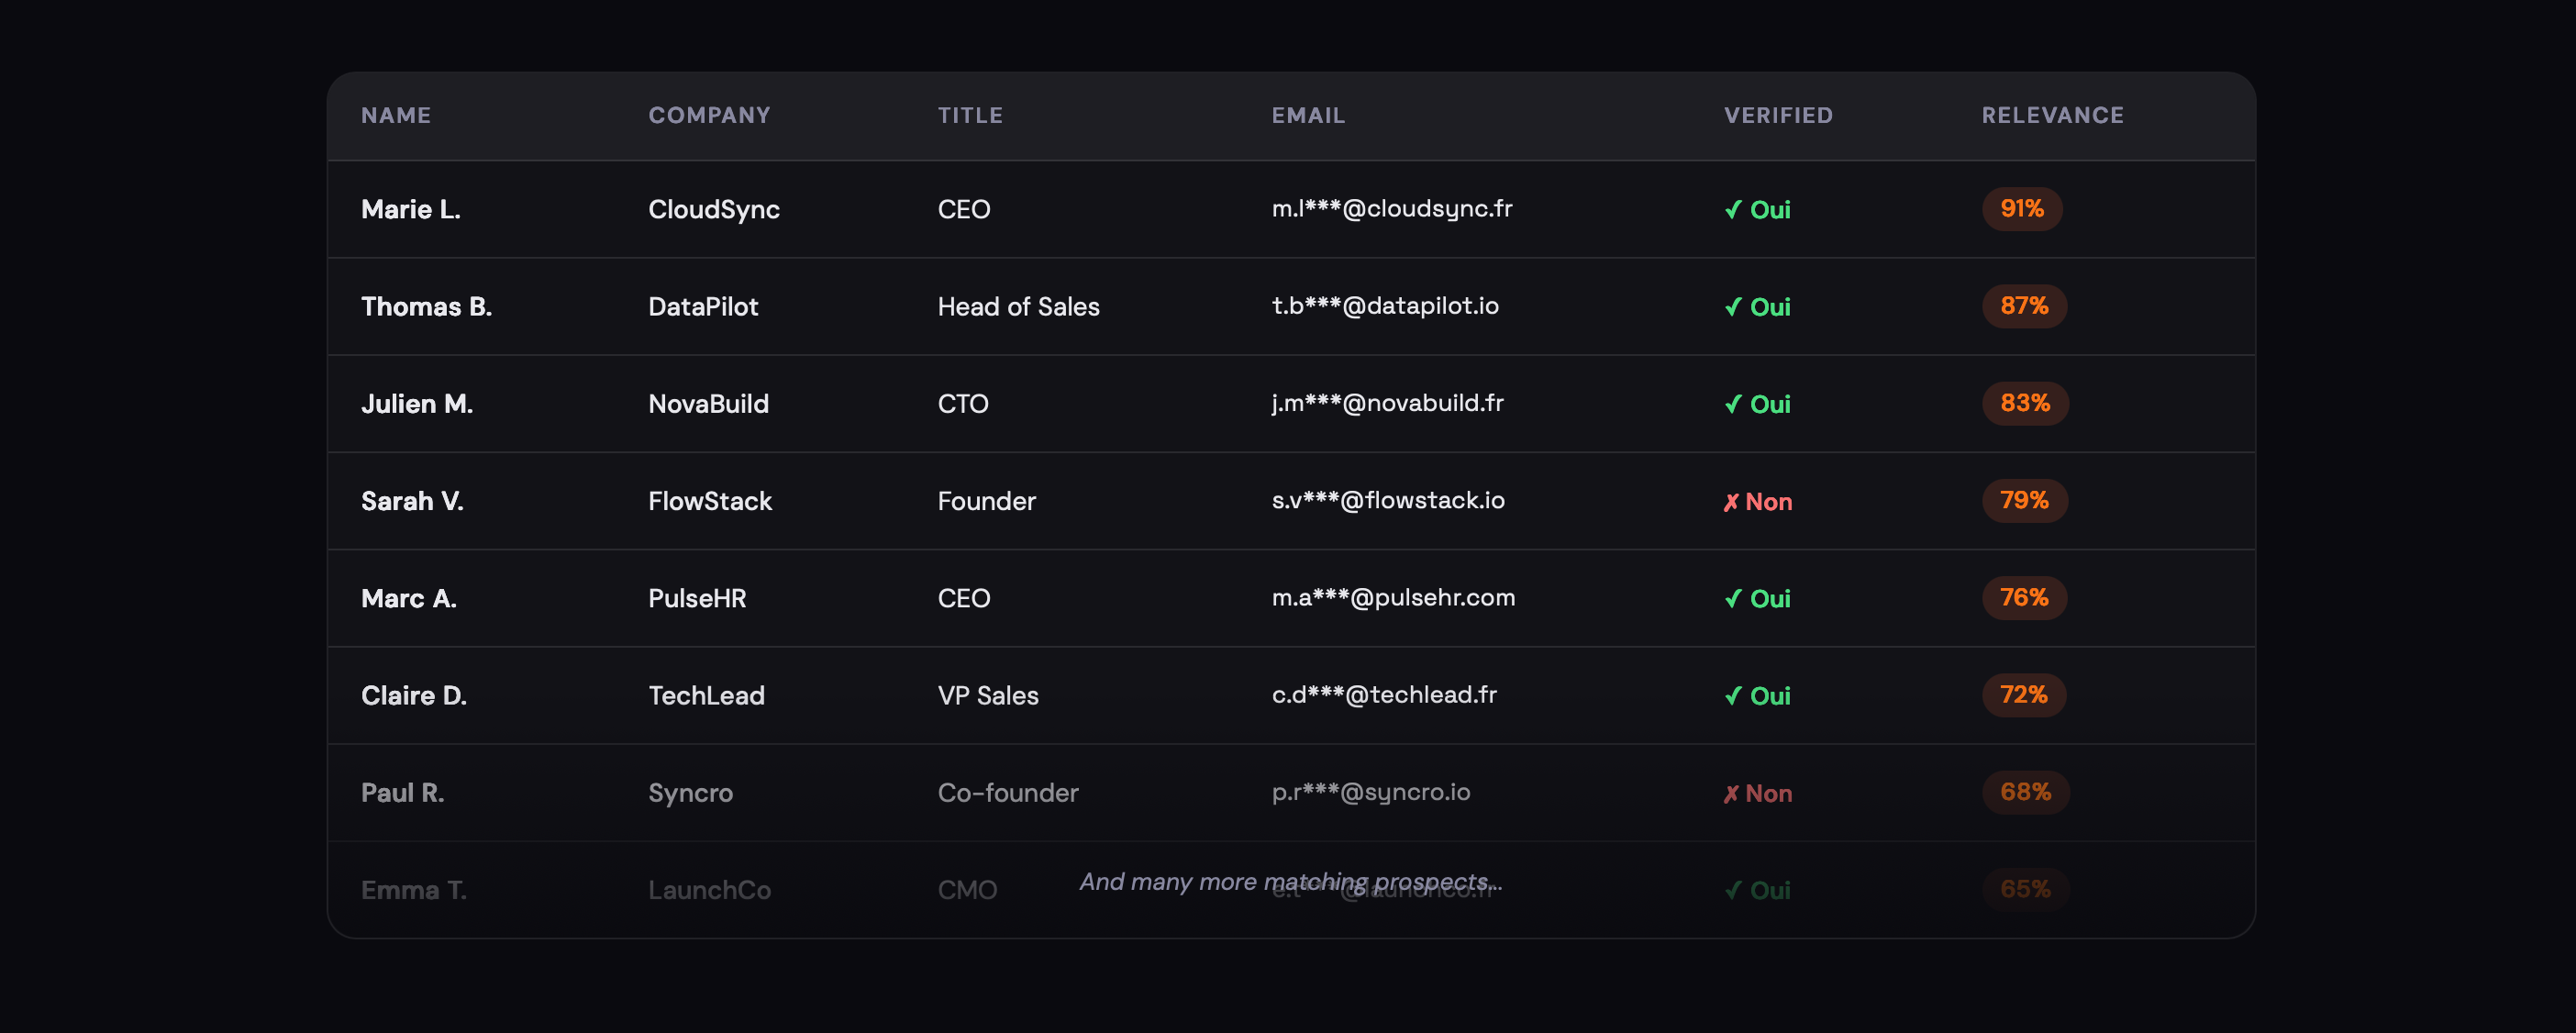The image size is (2576, 1033).
Task: Click the TechLead company cell
Action: (x=706, y=695)
